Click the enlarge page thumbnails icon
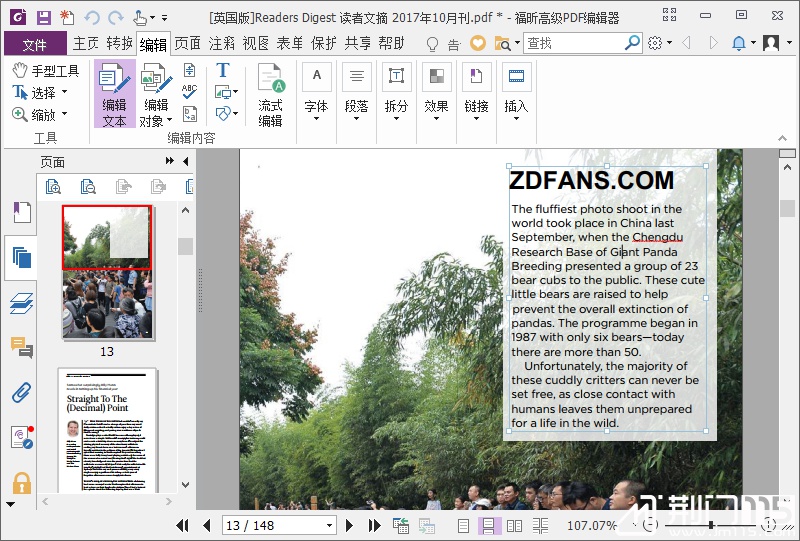Viewport: 800px width, 541px height. coord(53,187)
